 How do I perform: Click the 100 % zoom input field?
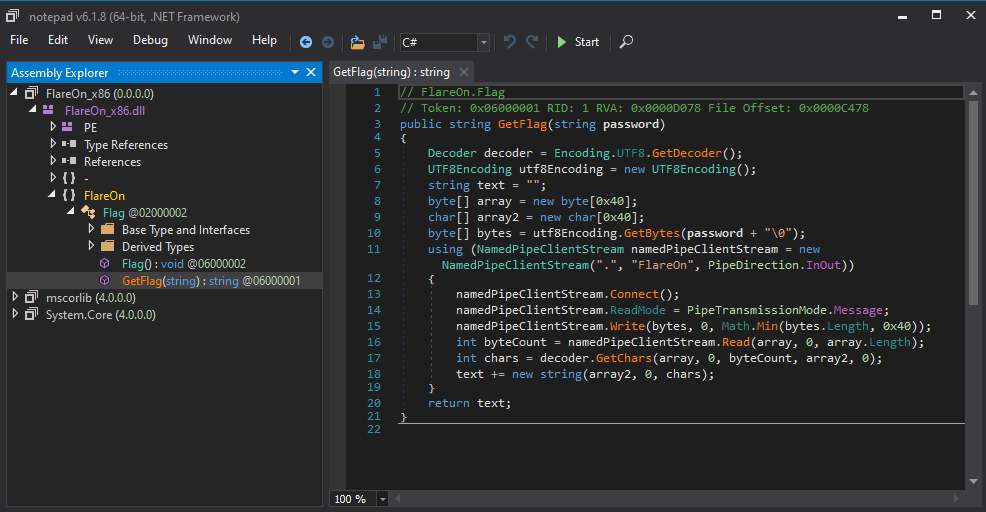pos(353,499)
